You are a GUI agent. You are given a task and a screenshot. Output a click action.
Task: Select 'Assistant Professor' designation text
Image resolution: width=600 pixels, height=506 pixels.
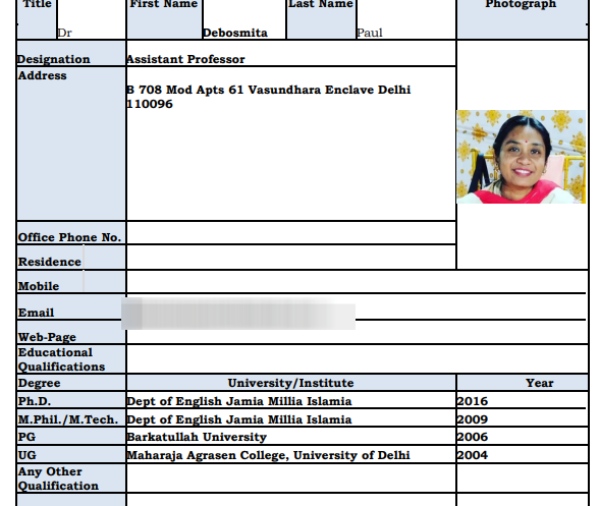pyautogui.click(x=186, y=59)
